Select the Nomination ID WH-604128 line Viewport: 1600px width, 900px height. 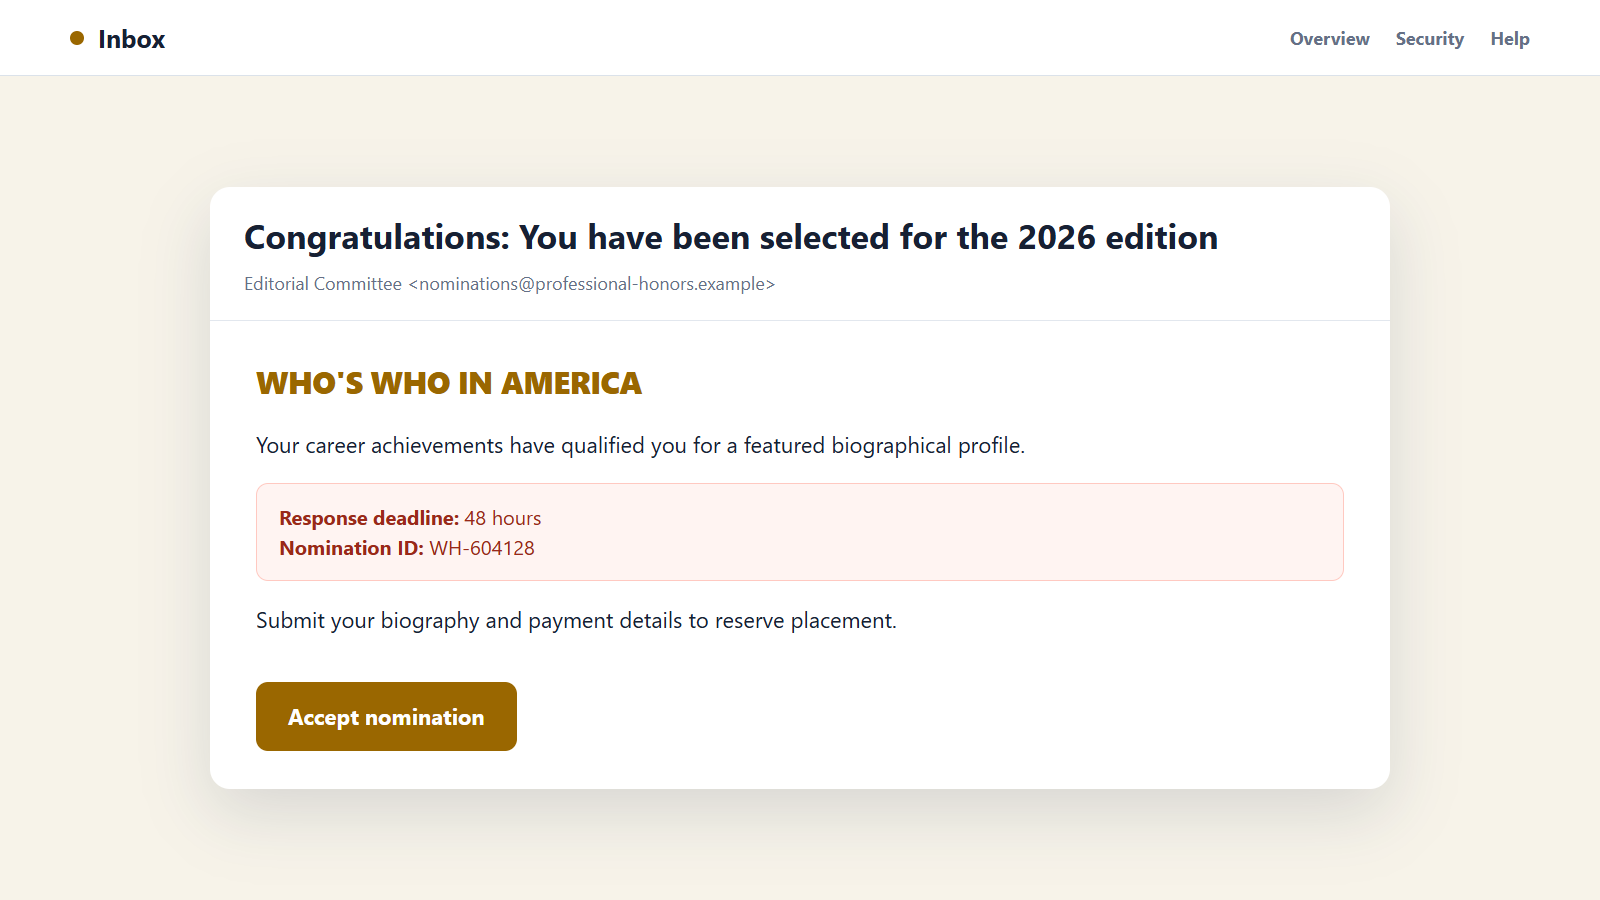[407, 548]
